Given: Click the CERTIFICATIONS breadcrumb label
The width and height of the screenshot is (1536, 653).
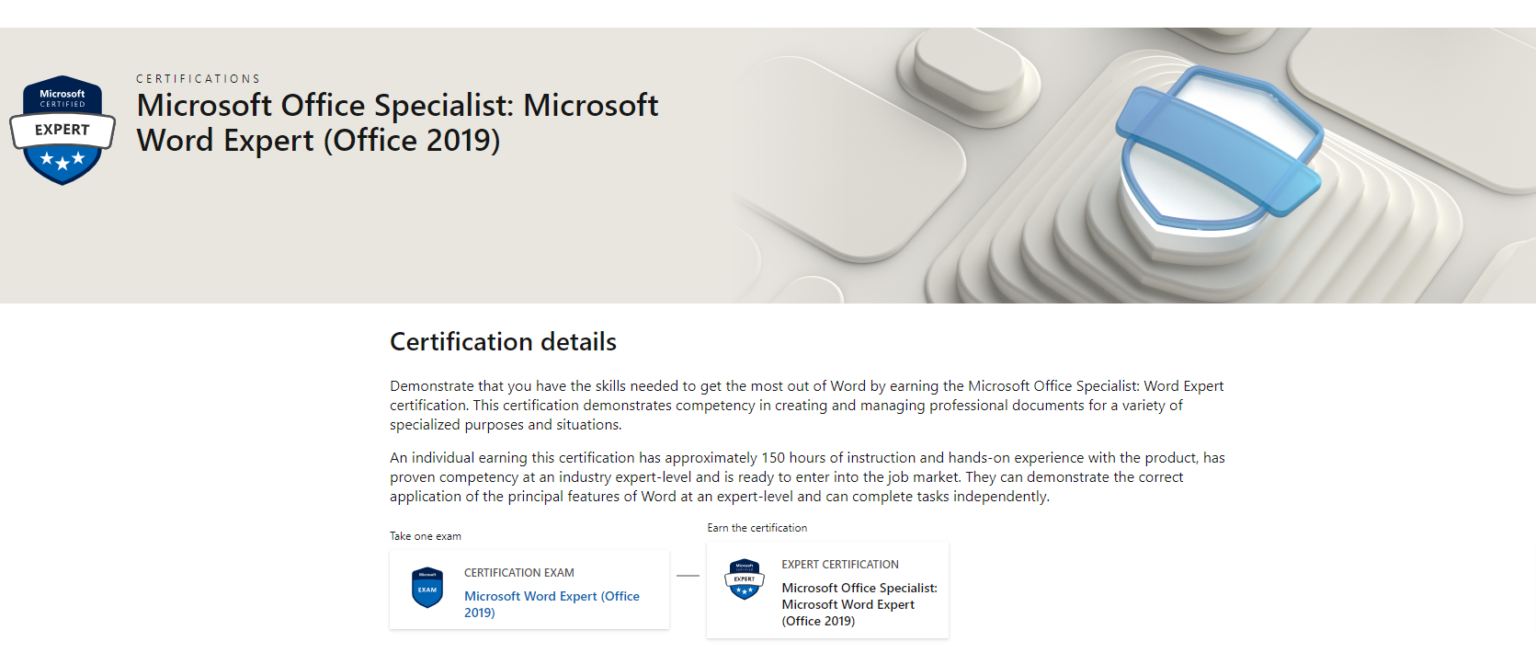Looking at the screenshot, I should coord(197,78).
